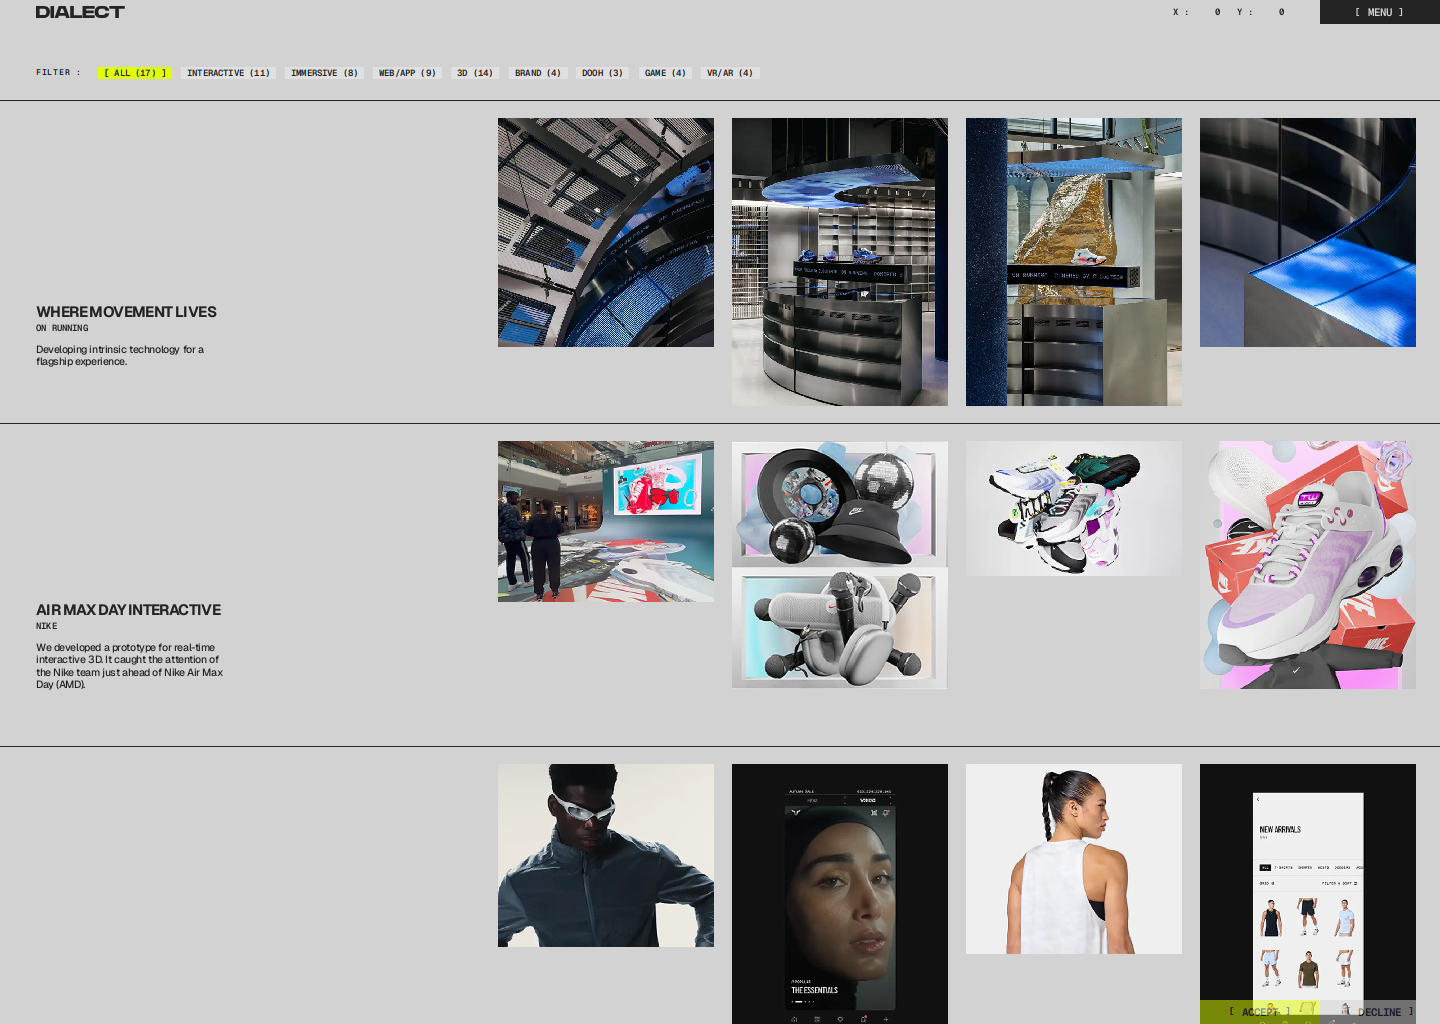Open the MENU button

click(1379, 12)
